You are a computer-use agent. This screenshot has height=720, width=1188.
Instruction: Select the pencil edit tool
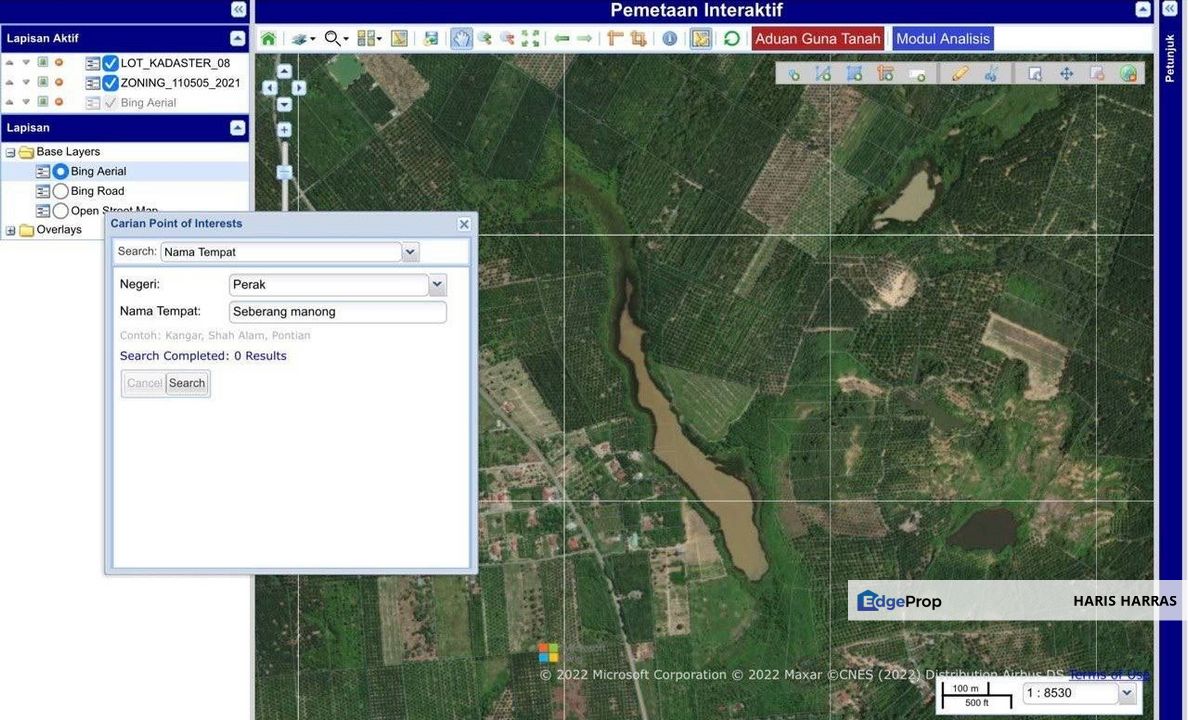(x=960, y=74)
